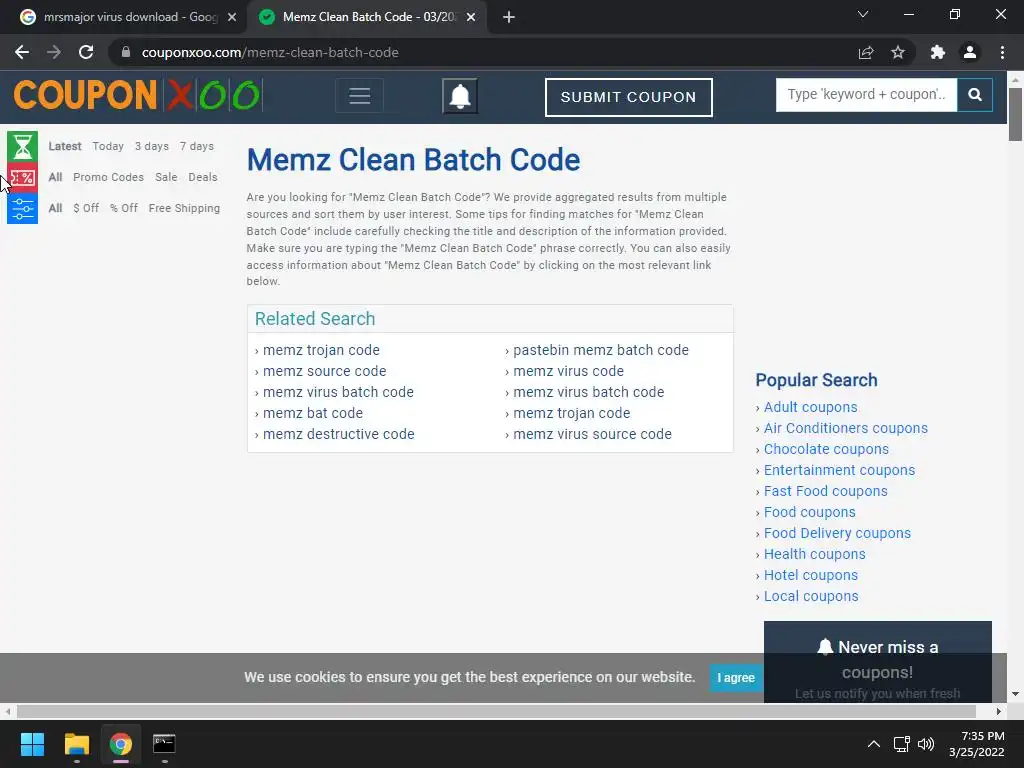The height and width of the screenshot is (768, 1024).
Task: Open the Extensions puzzle icon
Action: [x=938, y=52]
